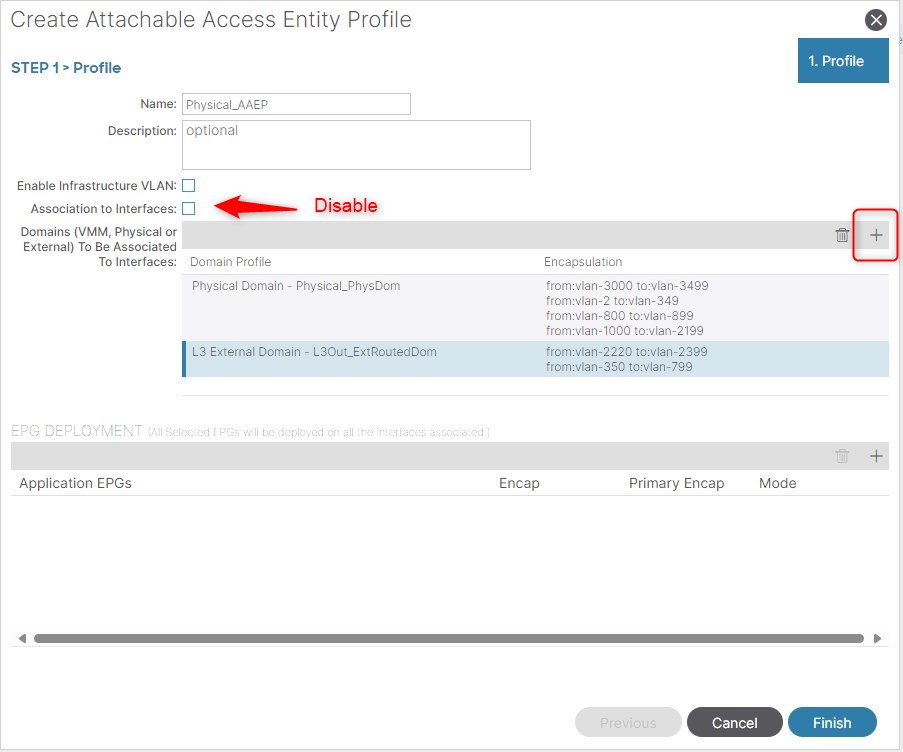Open the 1. Profile step tab
This screenshot has width=903, height=752.
[x=842, y=61]
